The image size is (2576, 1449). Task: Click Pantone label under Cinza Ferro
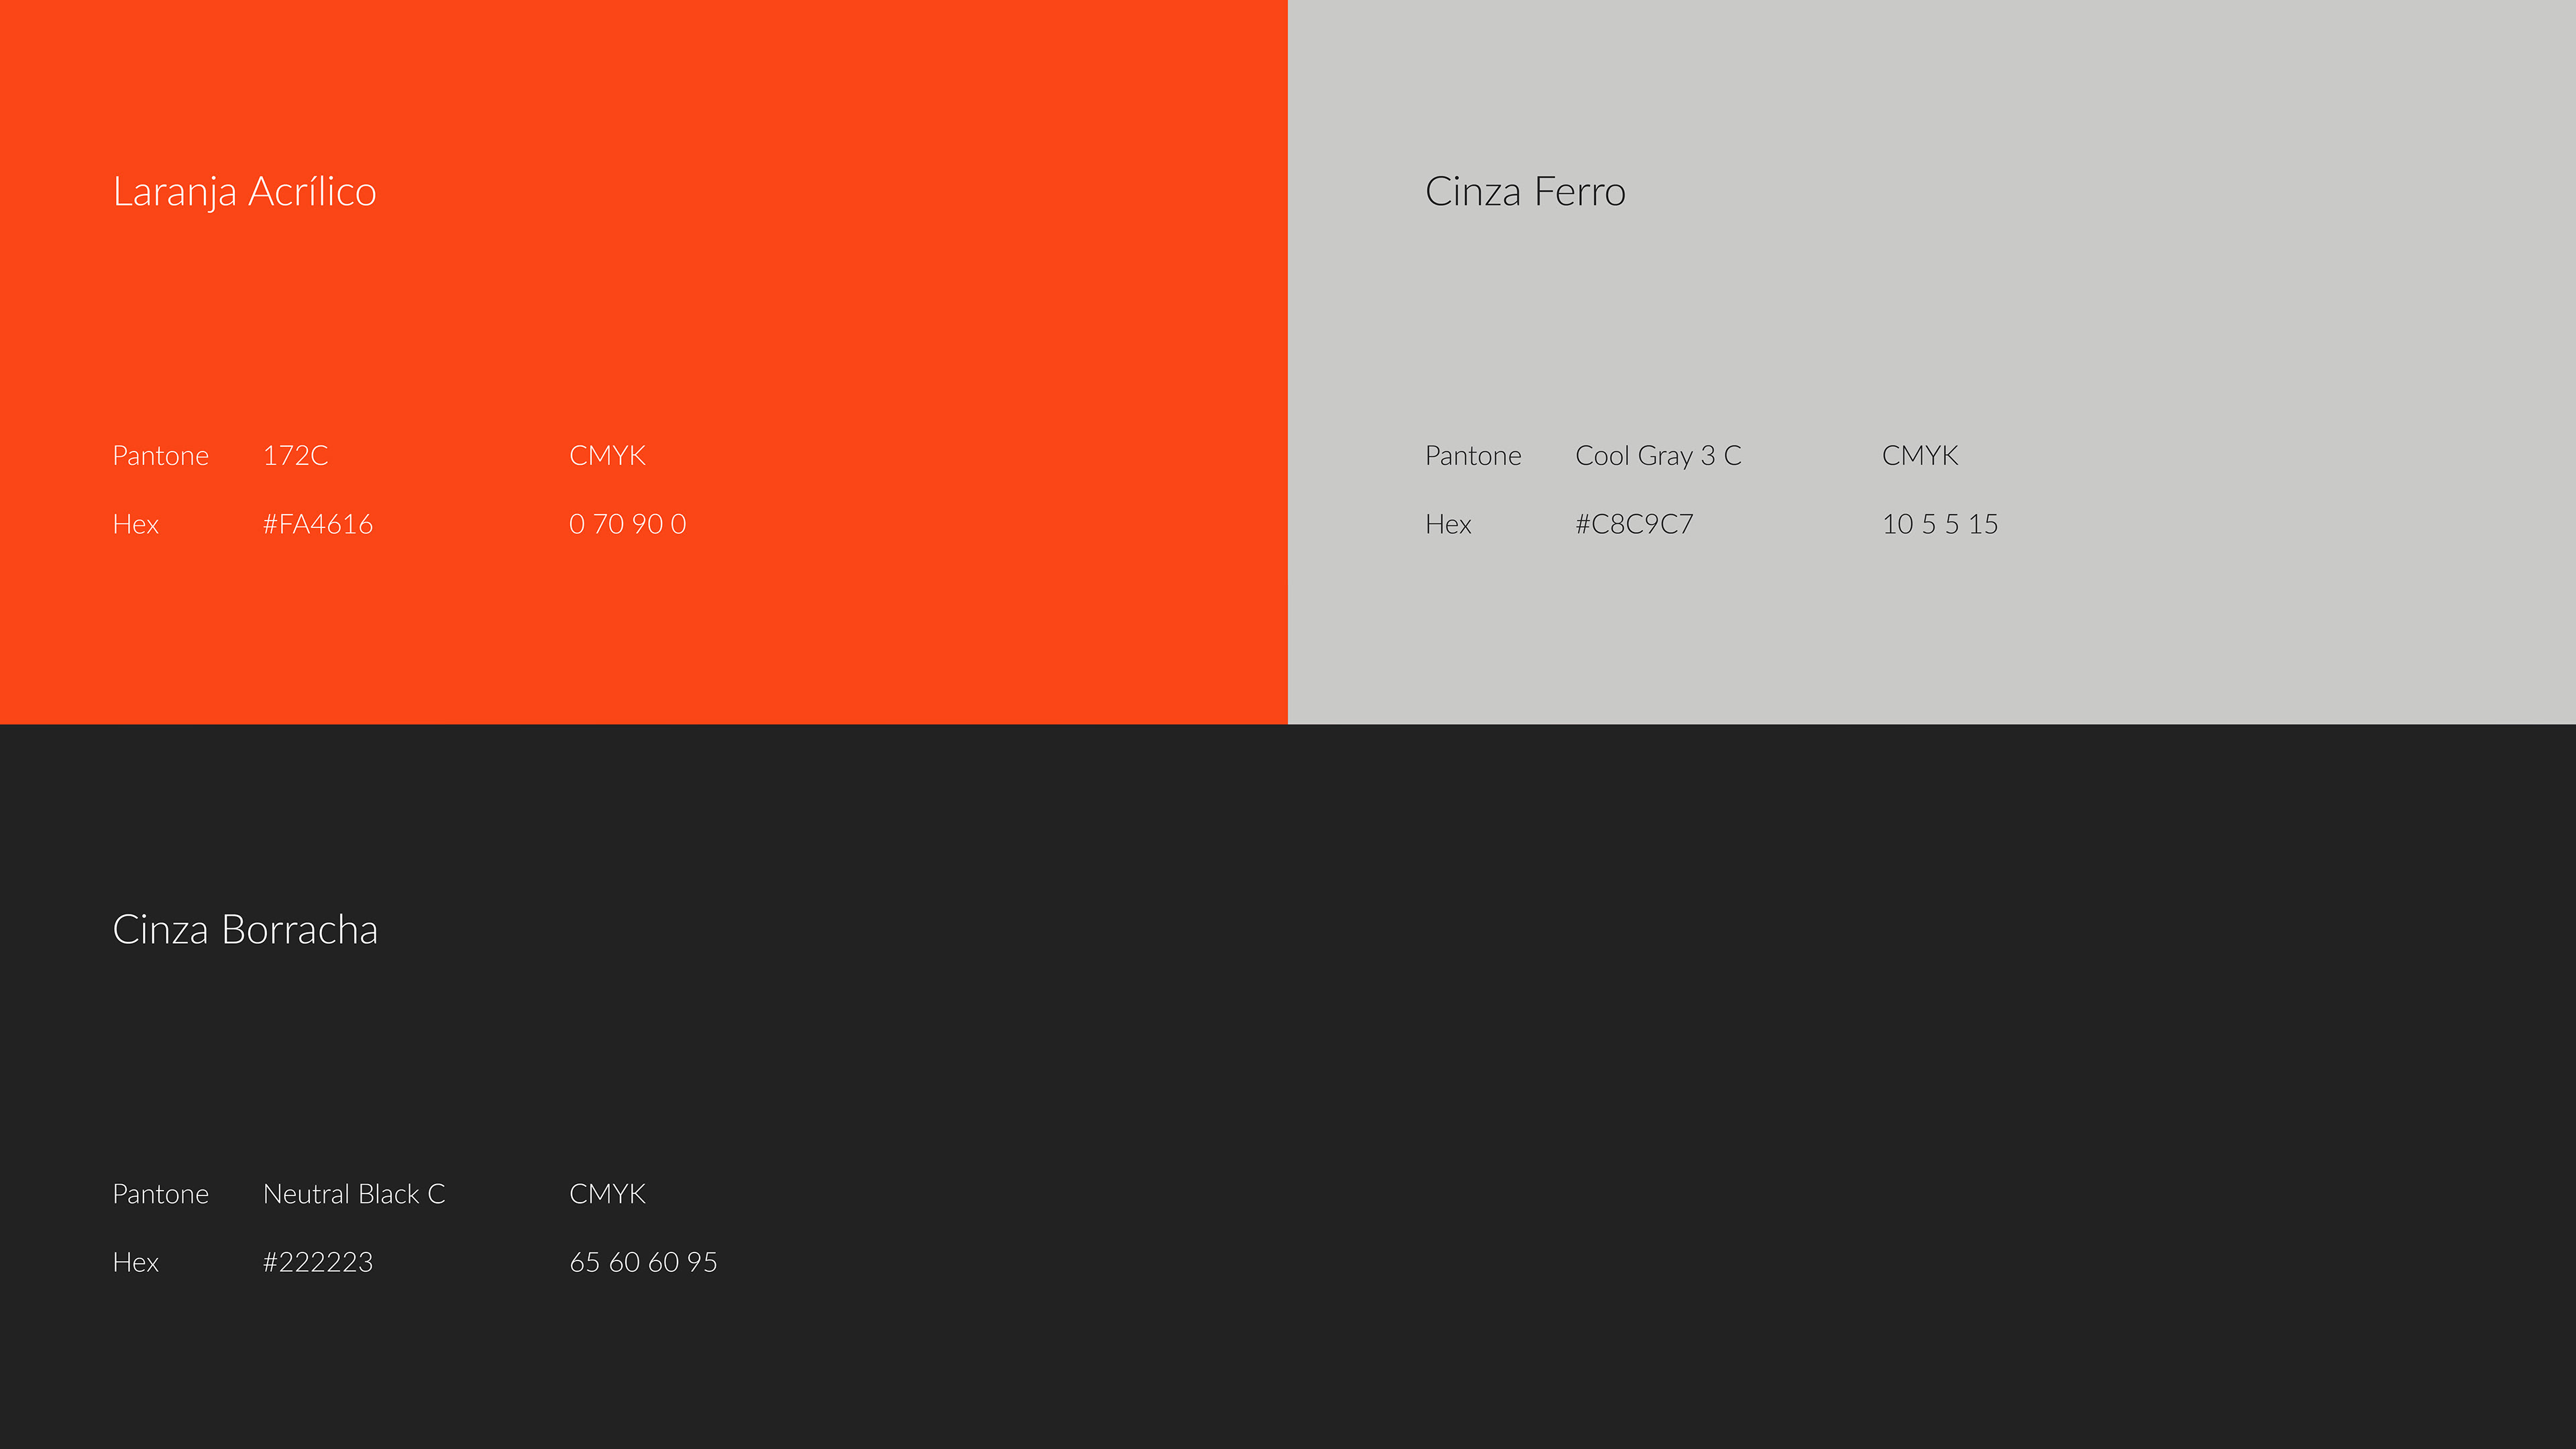click(x=1473, y=455)
